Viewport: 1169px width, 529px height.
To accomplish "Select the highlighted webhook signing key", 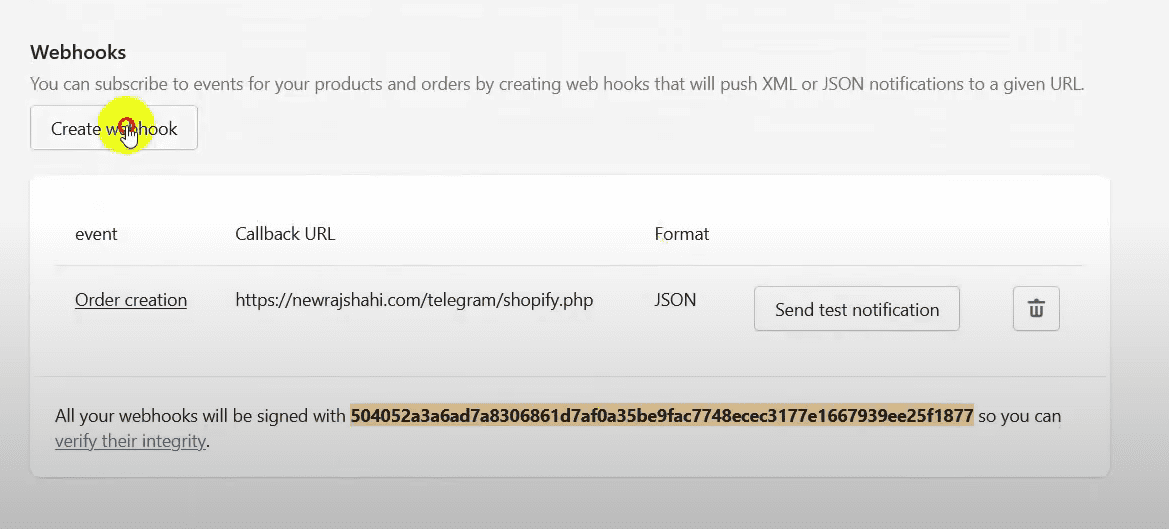I will click(661, 416).
